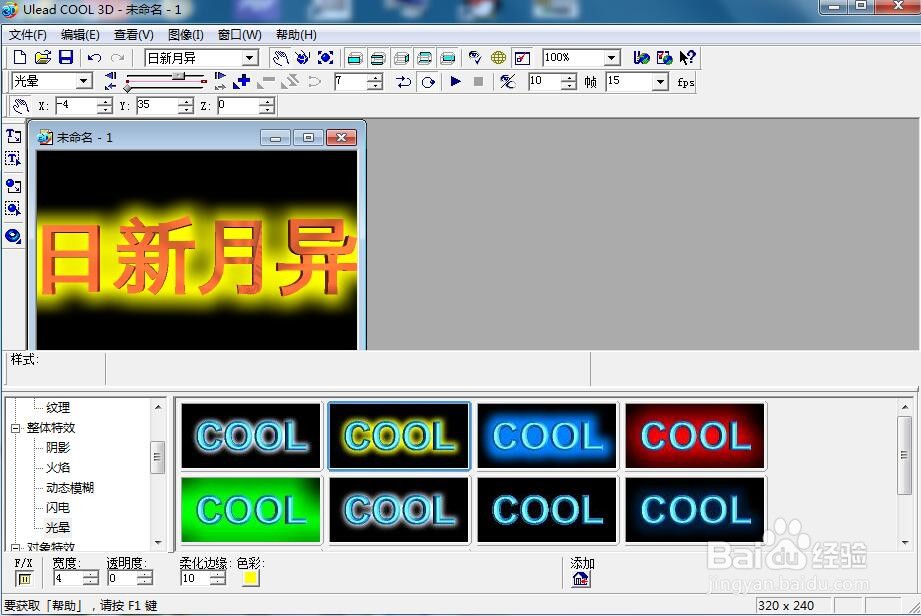Select 闪电 in the effects tree
This screenshot has width=921, height=616.
coord(58,507)
